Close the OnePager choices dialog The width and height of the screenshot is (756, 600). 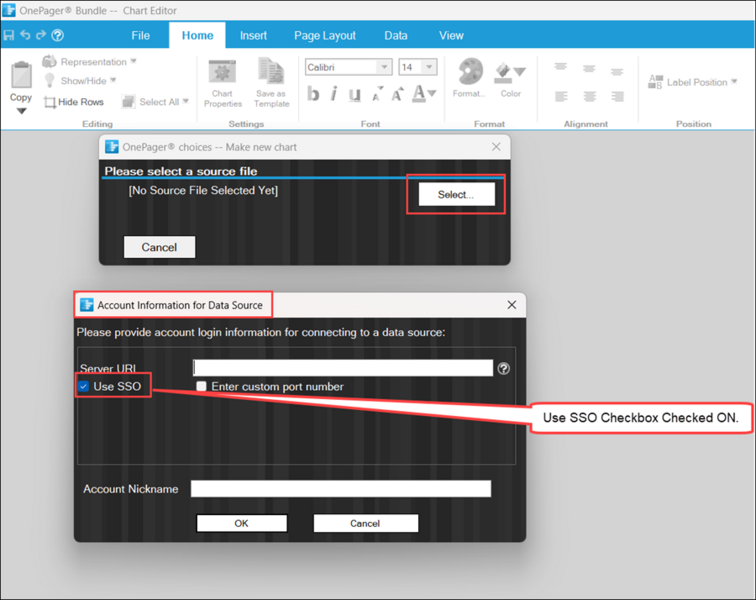[496, 147]
